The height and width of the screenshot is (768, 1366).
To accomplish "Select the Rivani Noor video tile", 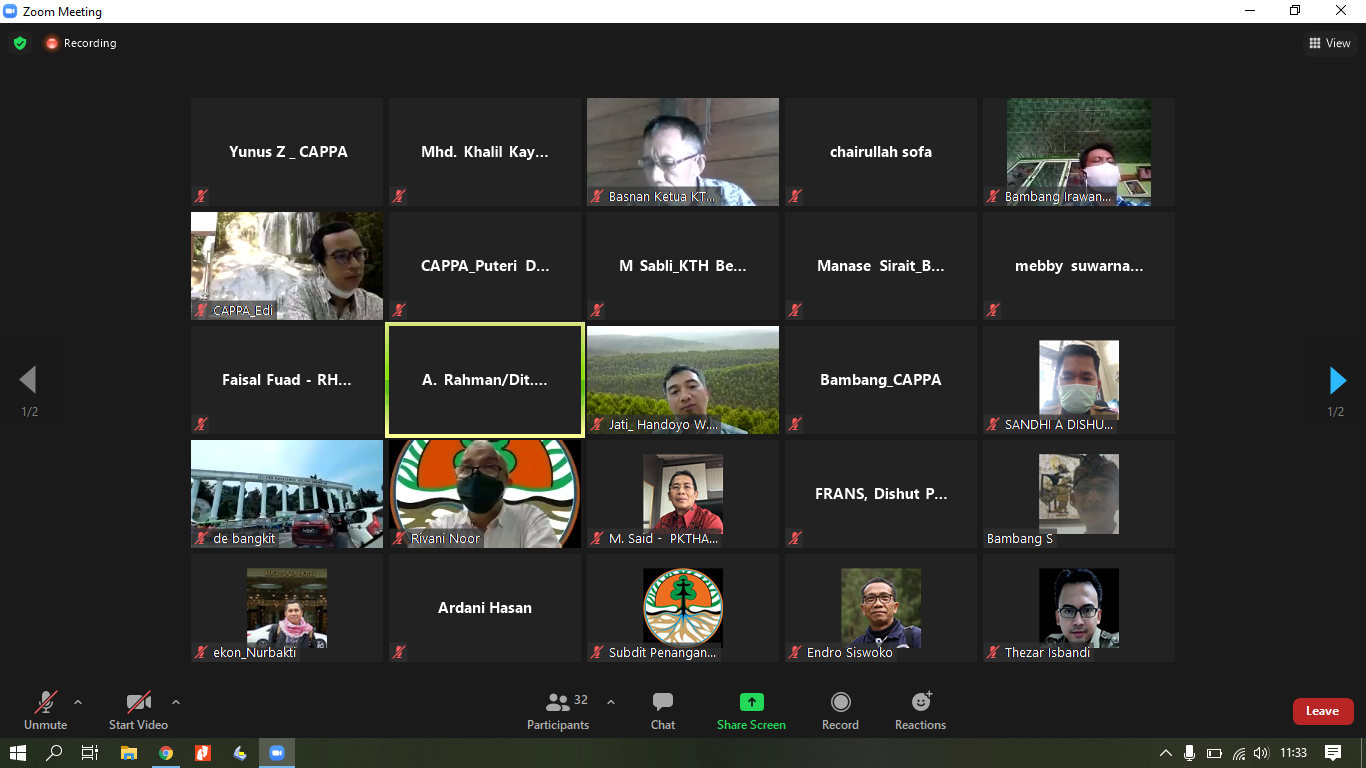I will (485, 493).
